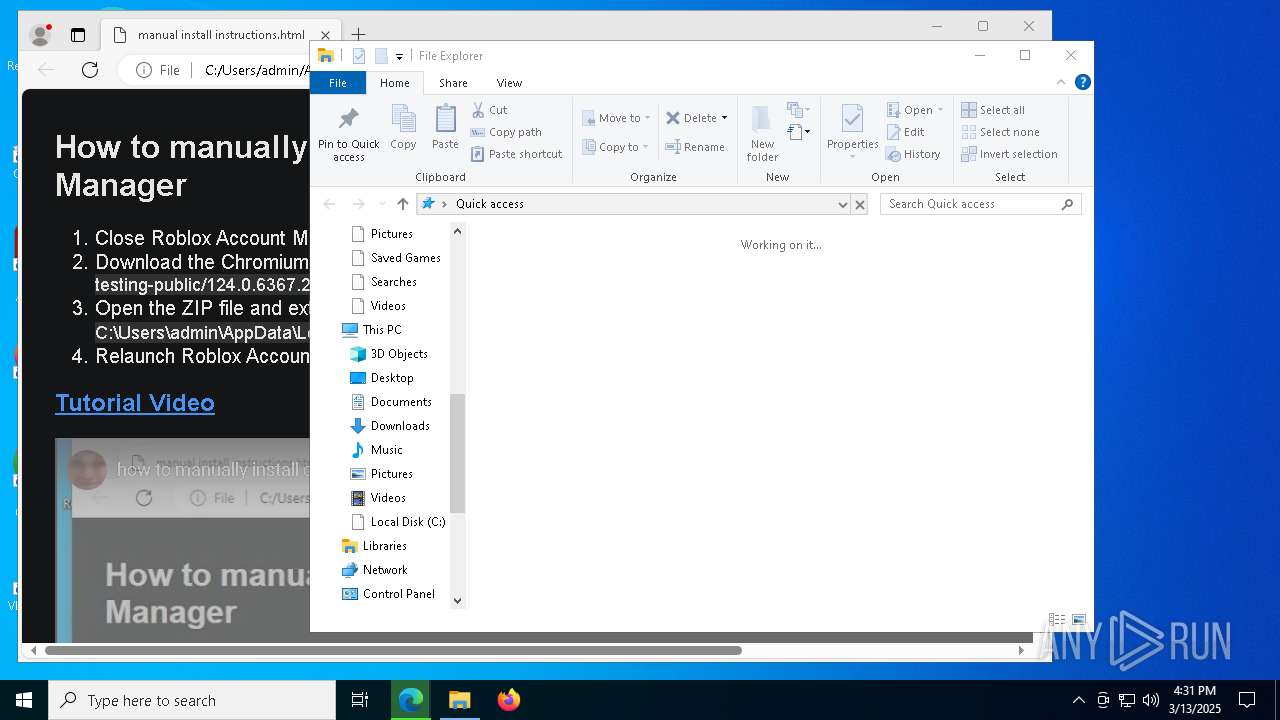Click the Edit command icon
The image size is (1280, 720).
pos(894,132)
